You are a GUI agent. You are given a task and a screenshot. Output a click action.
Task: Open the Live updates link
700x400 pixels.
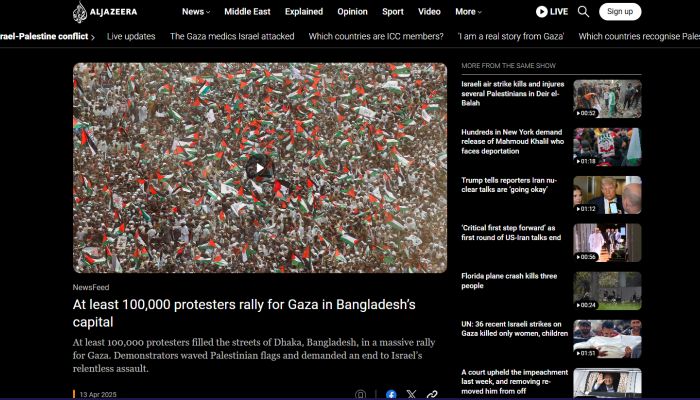pyautogui.click(x=131, y=37)
